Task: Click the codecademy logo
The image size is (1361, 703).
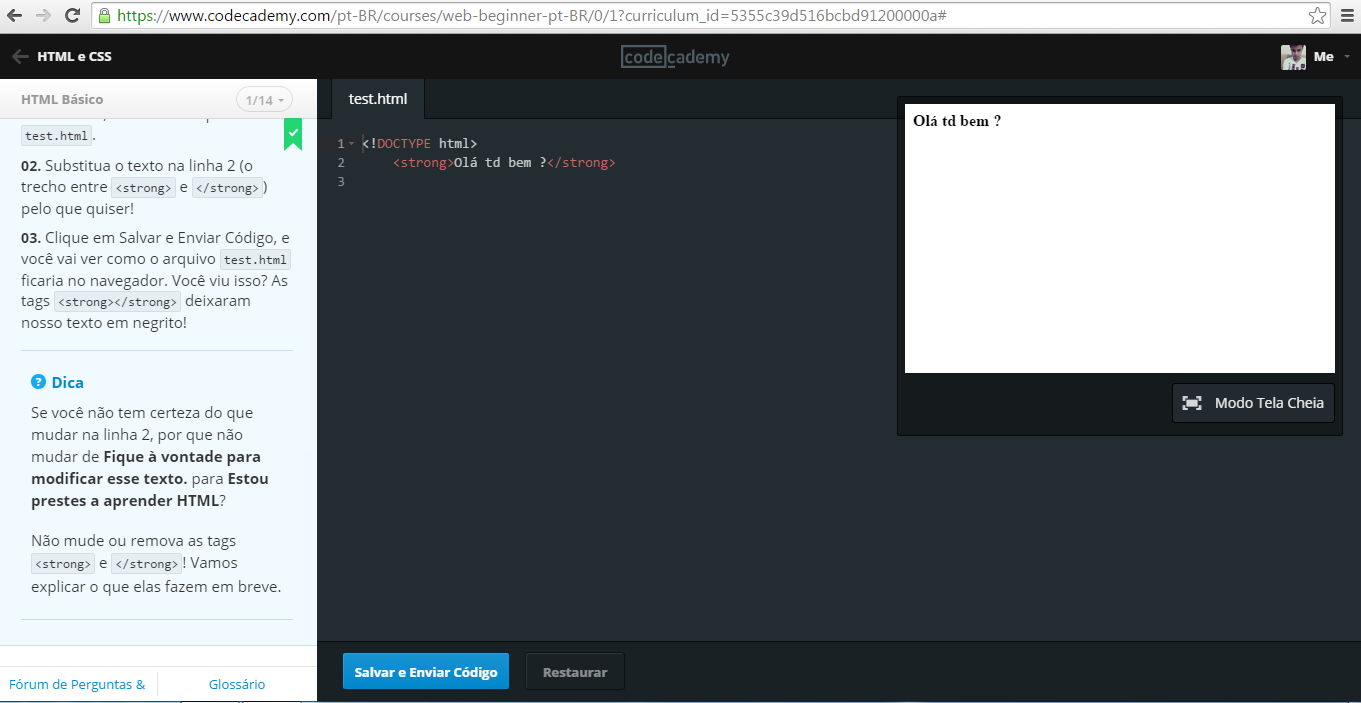Action: click(x=674, y=56)
